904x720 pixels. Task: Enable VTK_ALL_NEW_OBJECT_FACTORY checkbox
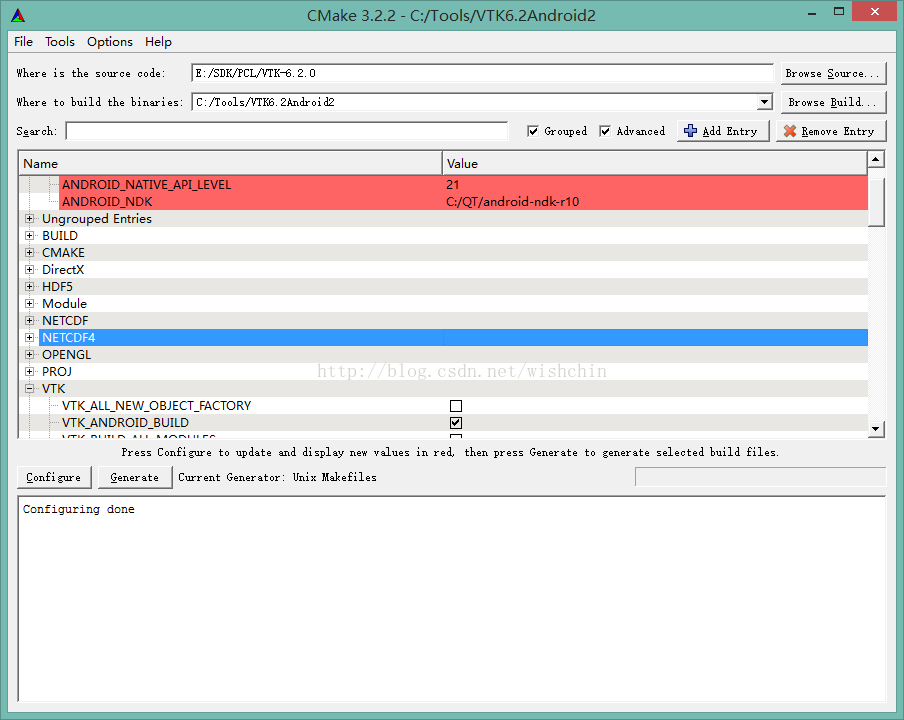tap(456, 406)
